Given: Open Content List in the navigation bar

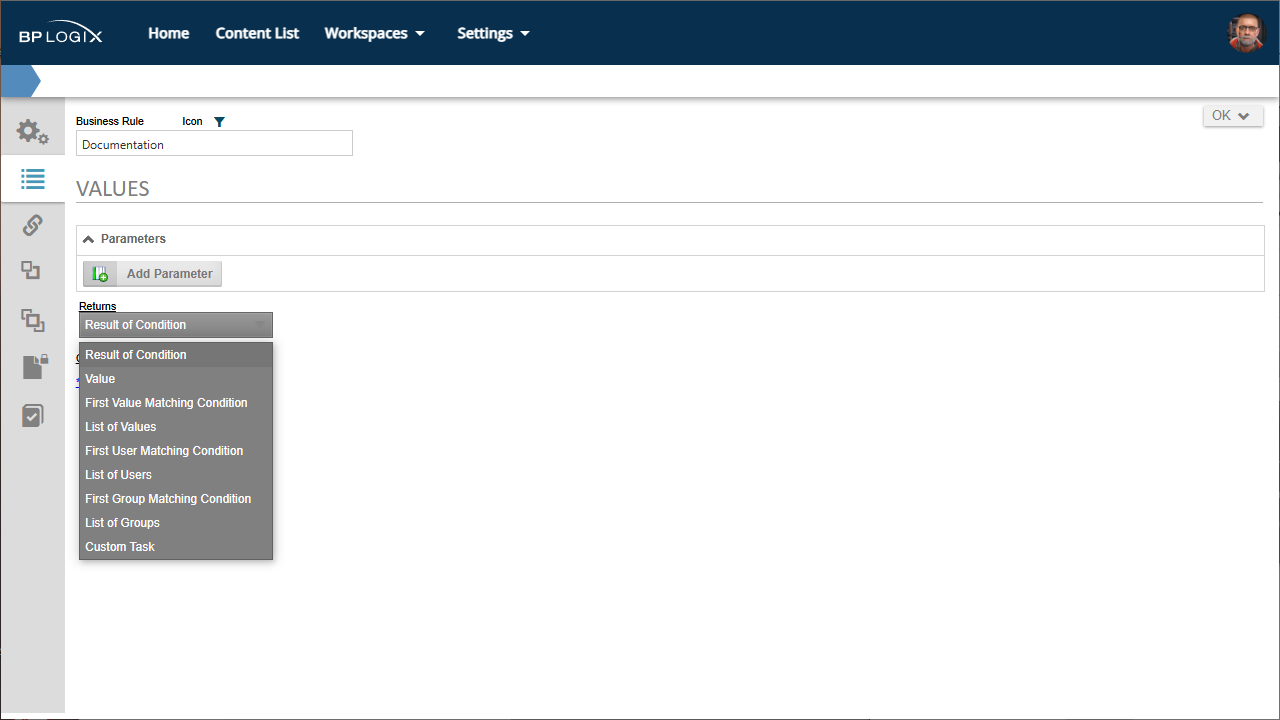Looking at the screenshot, I should click(x=257, y=33).
